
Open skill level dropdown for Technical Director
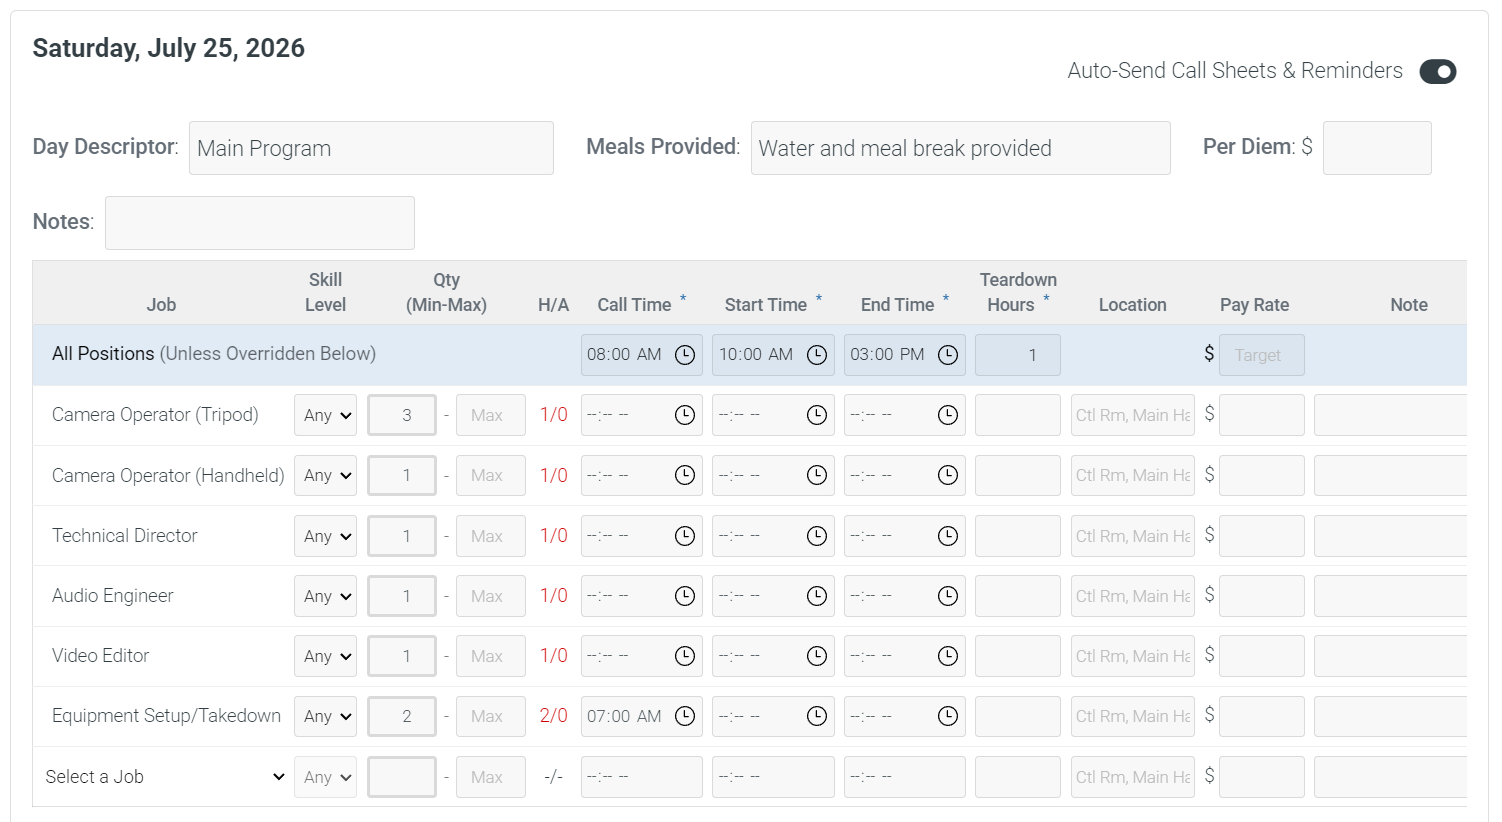click(325, 536)
